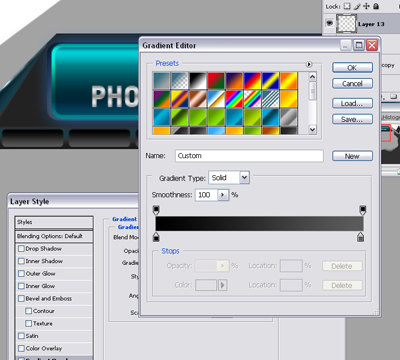This screenshot has width=400, height=360.
Task: Click the lock all padlock icon
Action: 376,6
